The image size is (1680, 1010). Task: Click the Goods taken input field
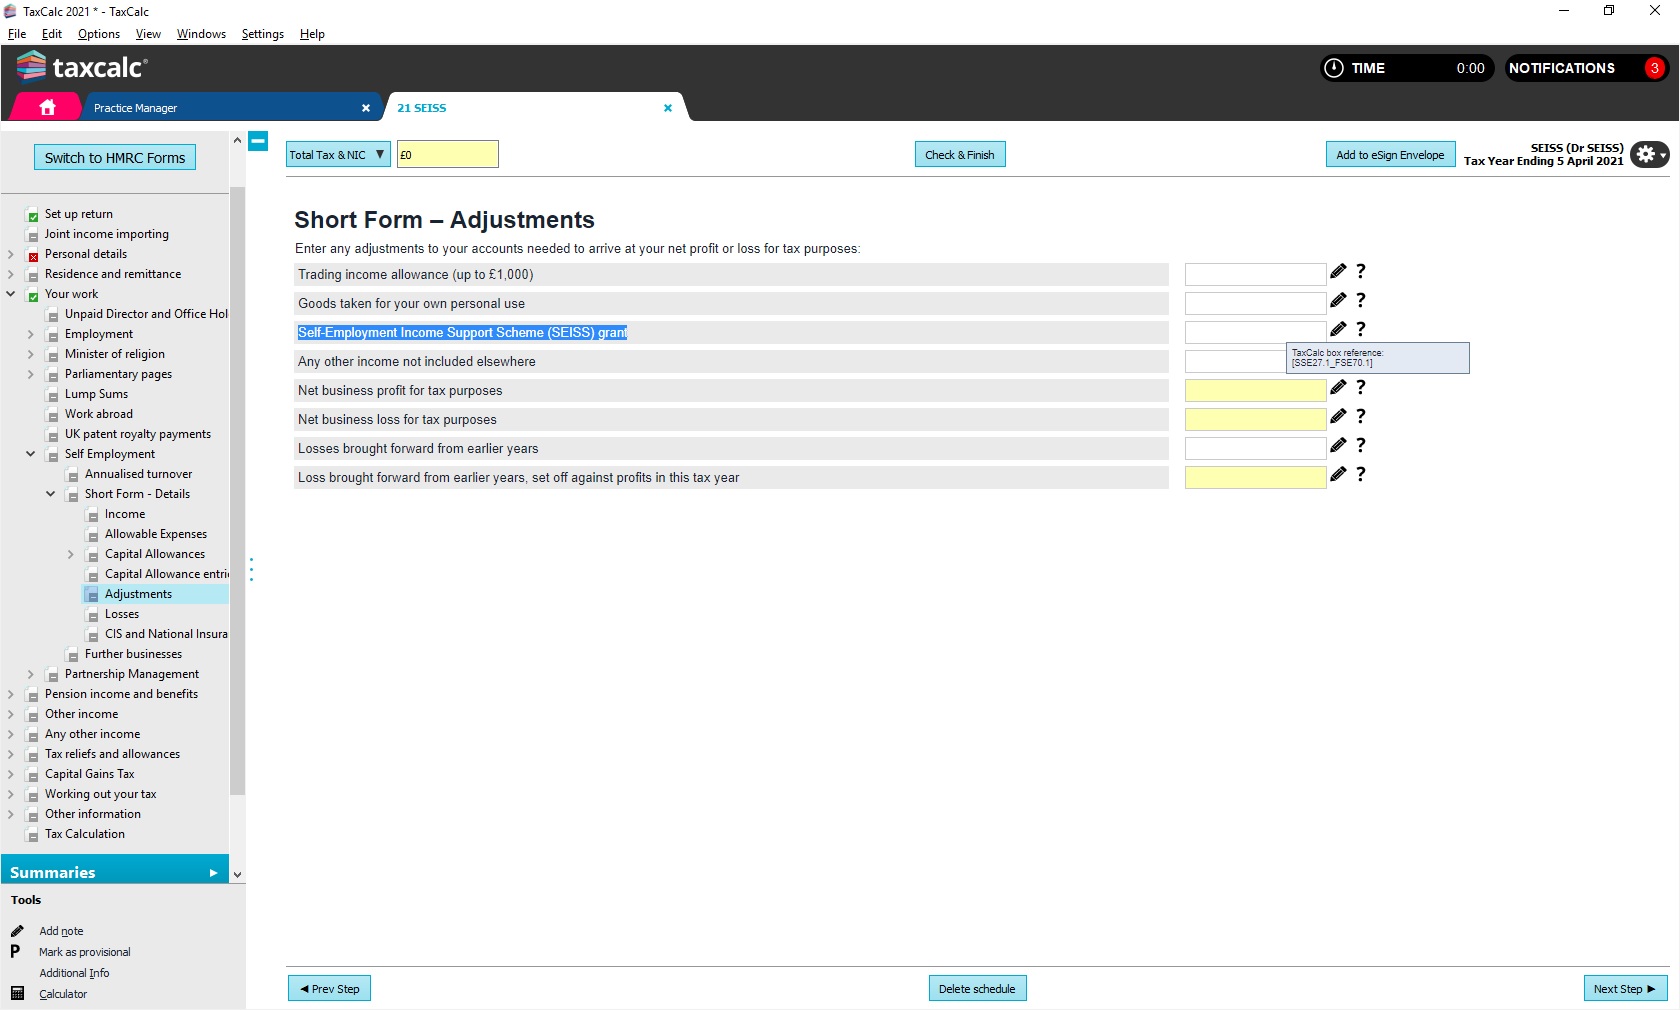1255,303
